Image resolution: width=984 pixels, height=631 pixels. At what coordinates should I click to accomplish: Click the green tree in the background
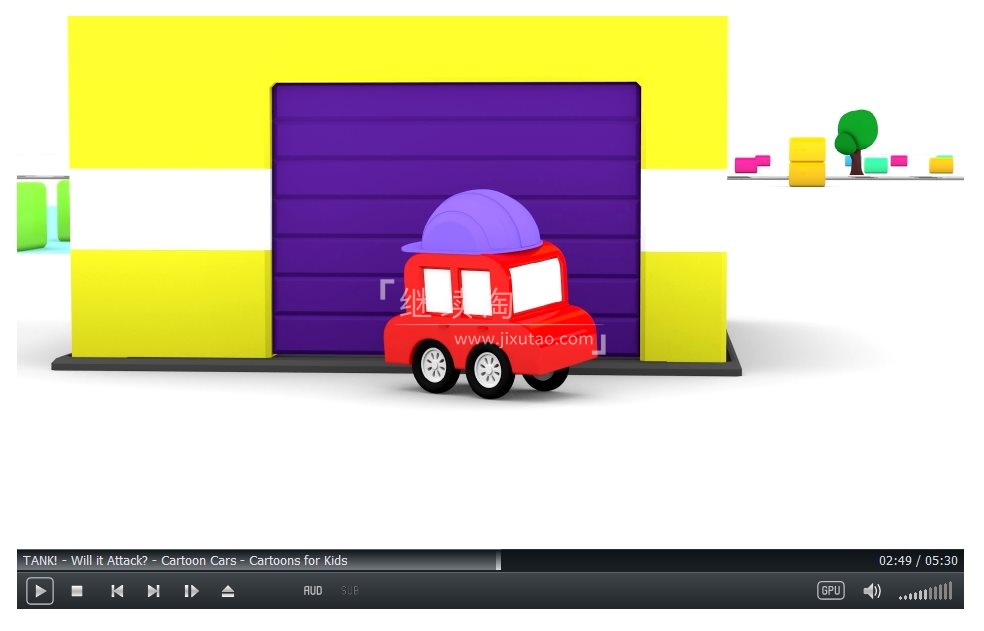(856, 135)
